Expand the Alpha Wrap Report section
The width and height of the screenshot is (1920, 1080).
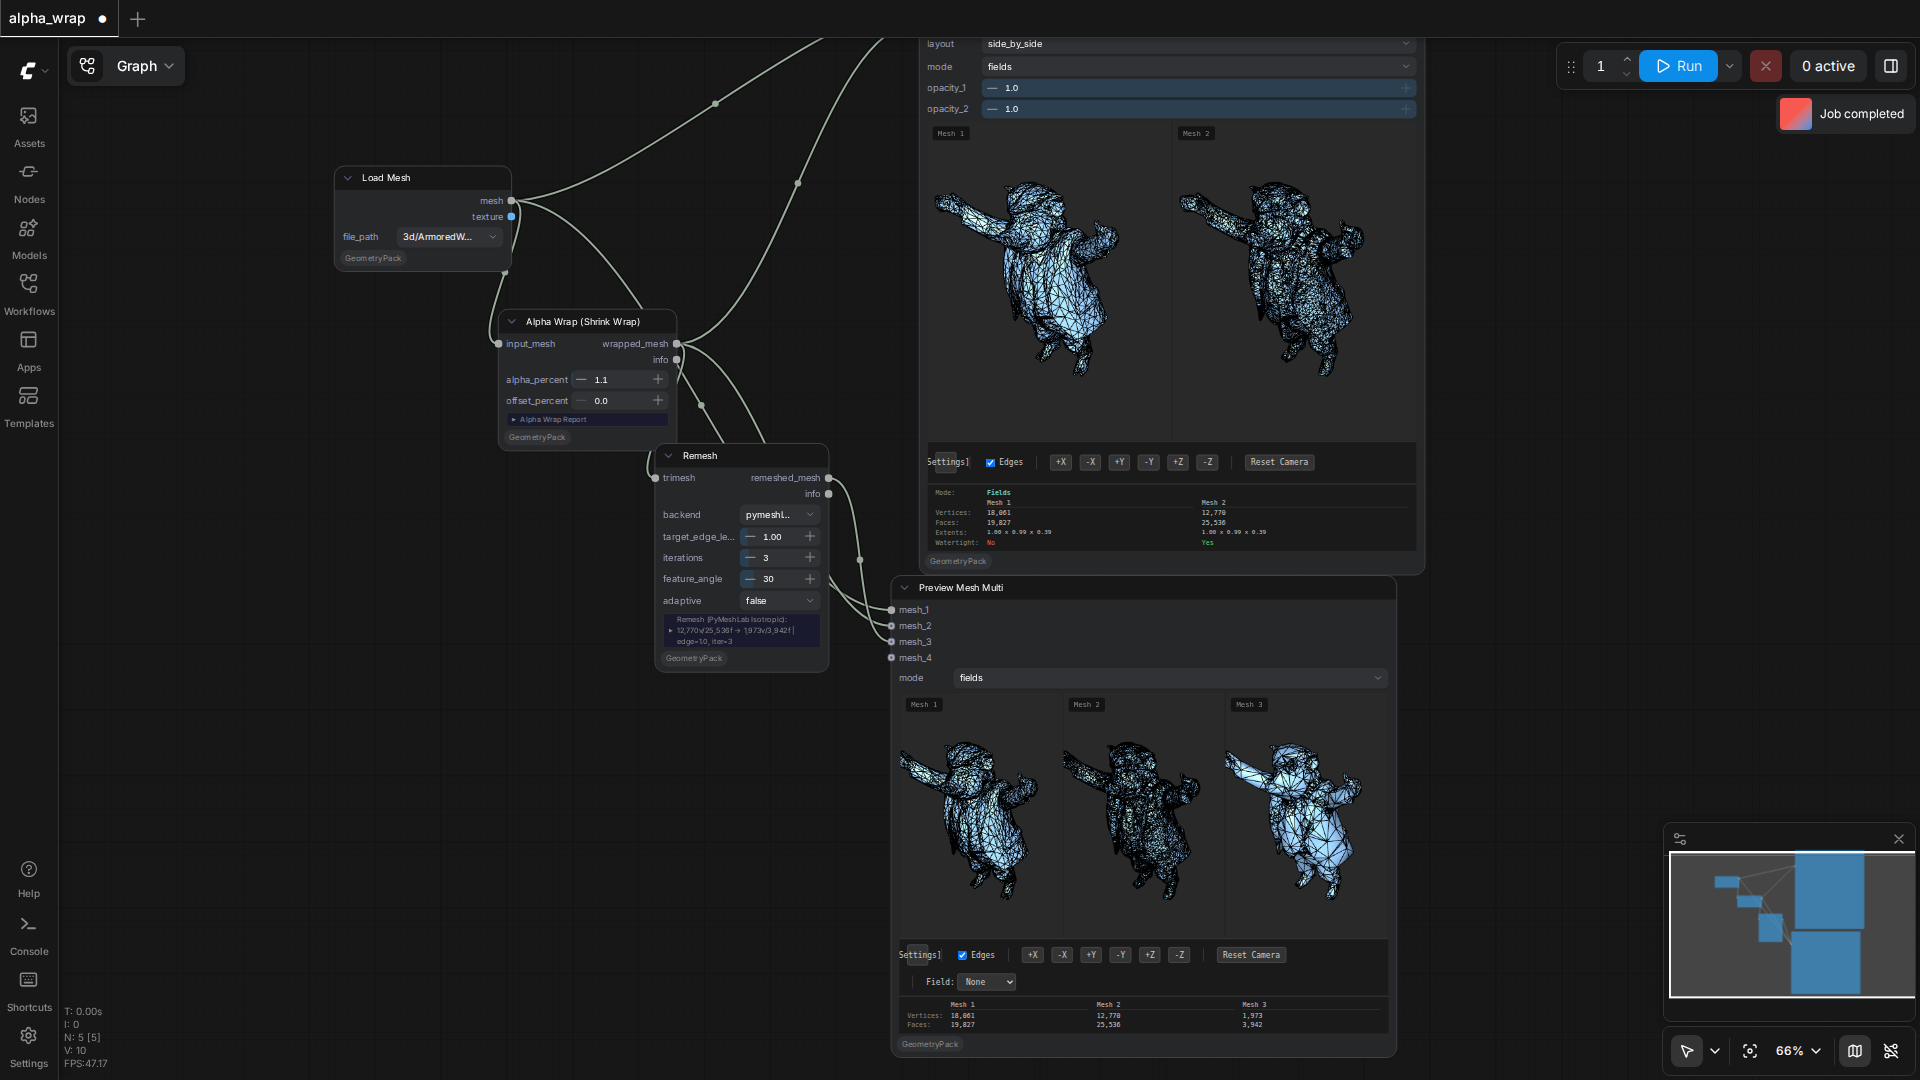click(587, 420)
